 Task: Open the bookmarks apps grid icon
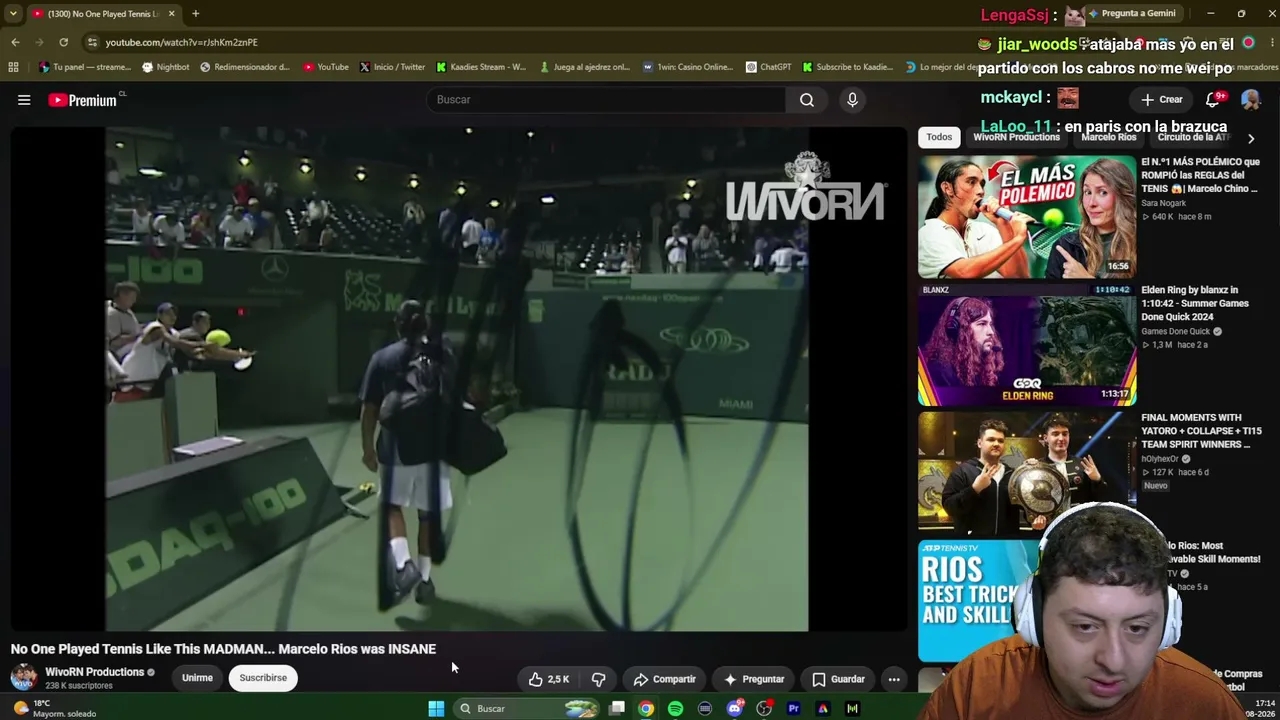click(x=13, y=67)
